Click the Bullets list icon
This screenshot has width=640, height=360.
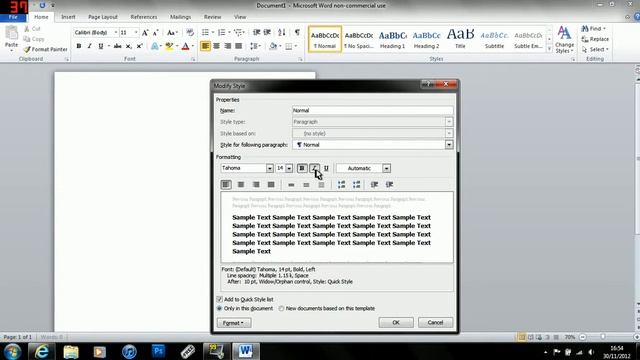coord(205,33)
